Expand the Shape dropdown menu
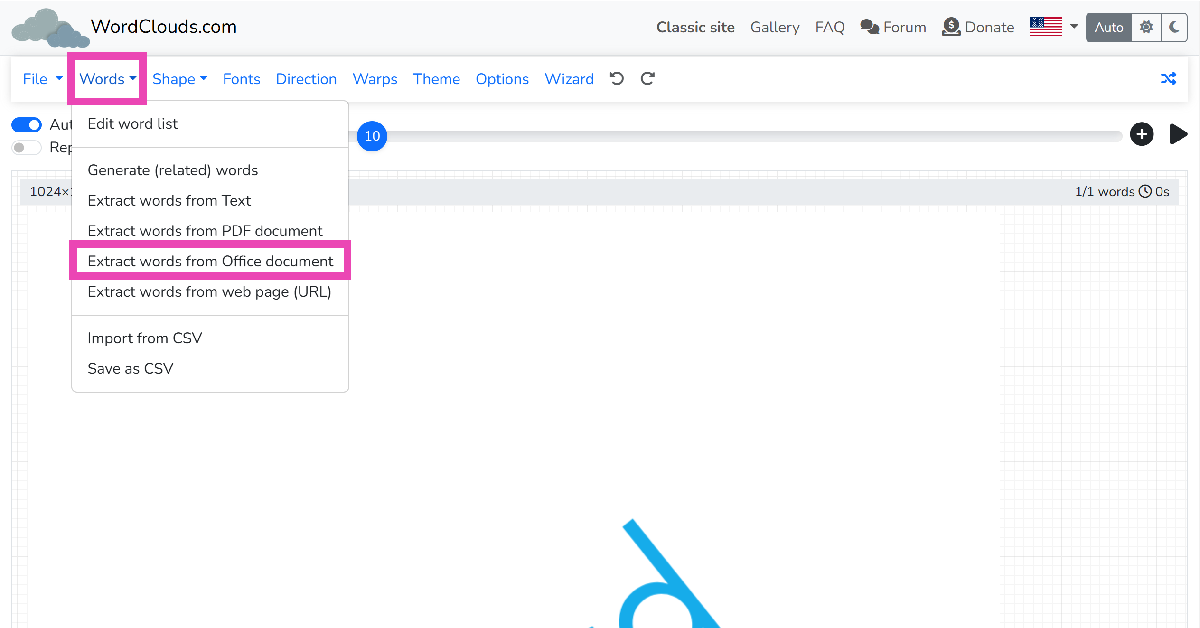1200x628 pixels. (179, 79)
